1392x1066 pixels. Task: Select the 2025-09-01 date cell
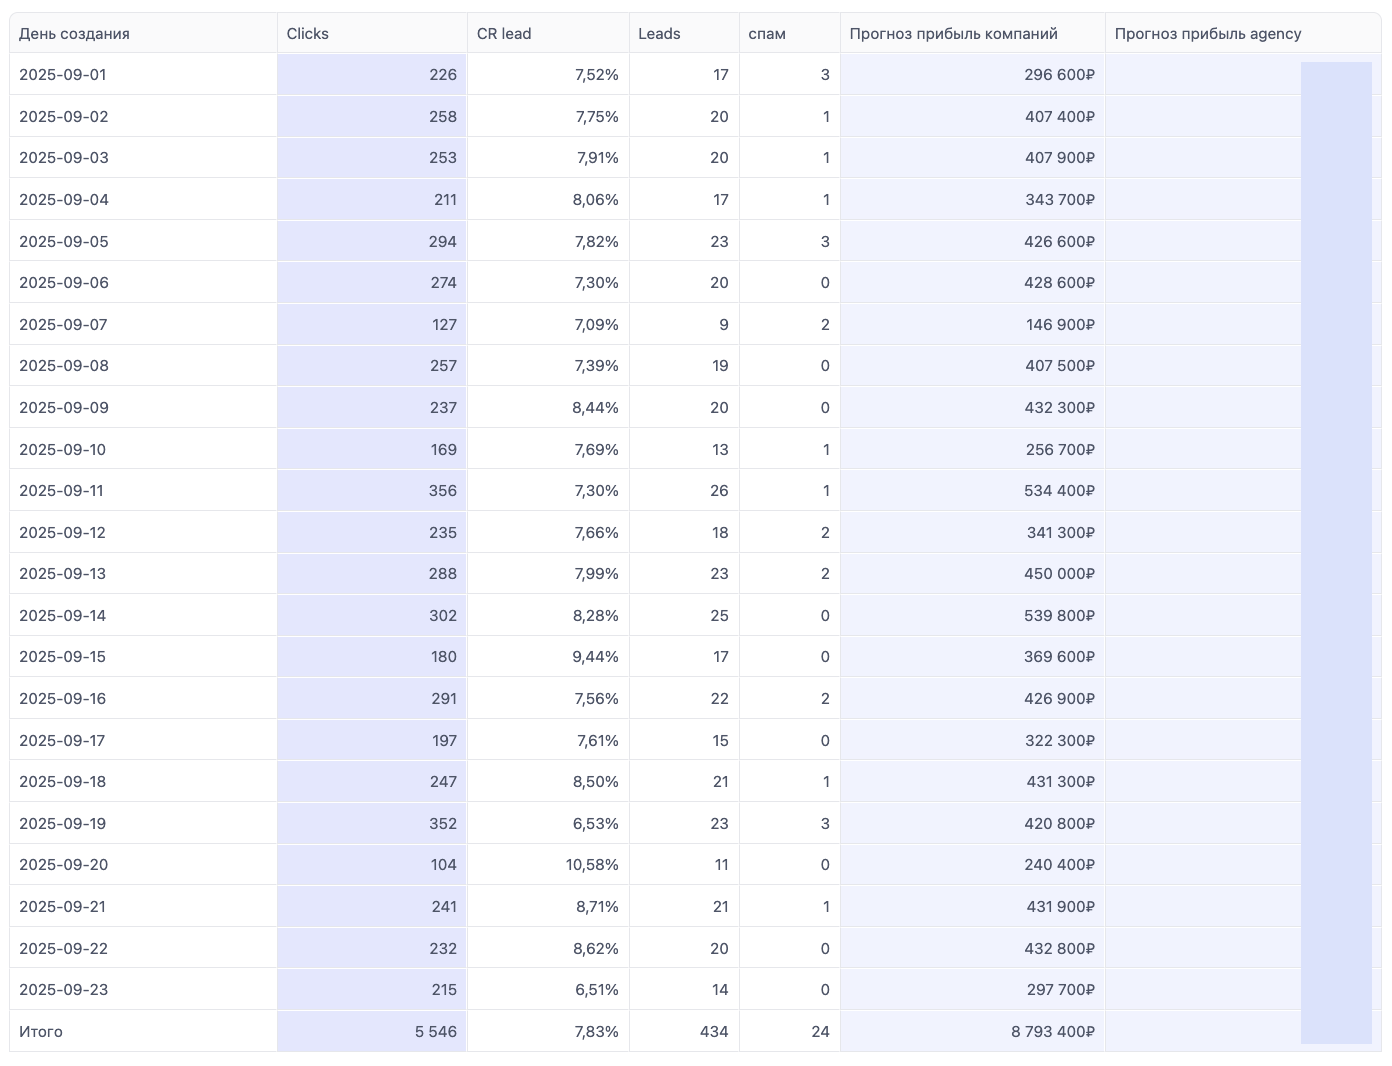point(63,75)
